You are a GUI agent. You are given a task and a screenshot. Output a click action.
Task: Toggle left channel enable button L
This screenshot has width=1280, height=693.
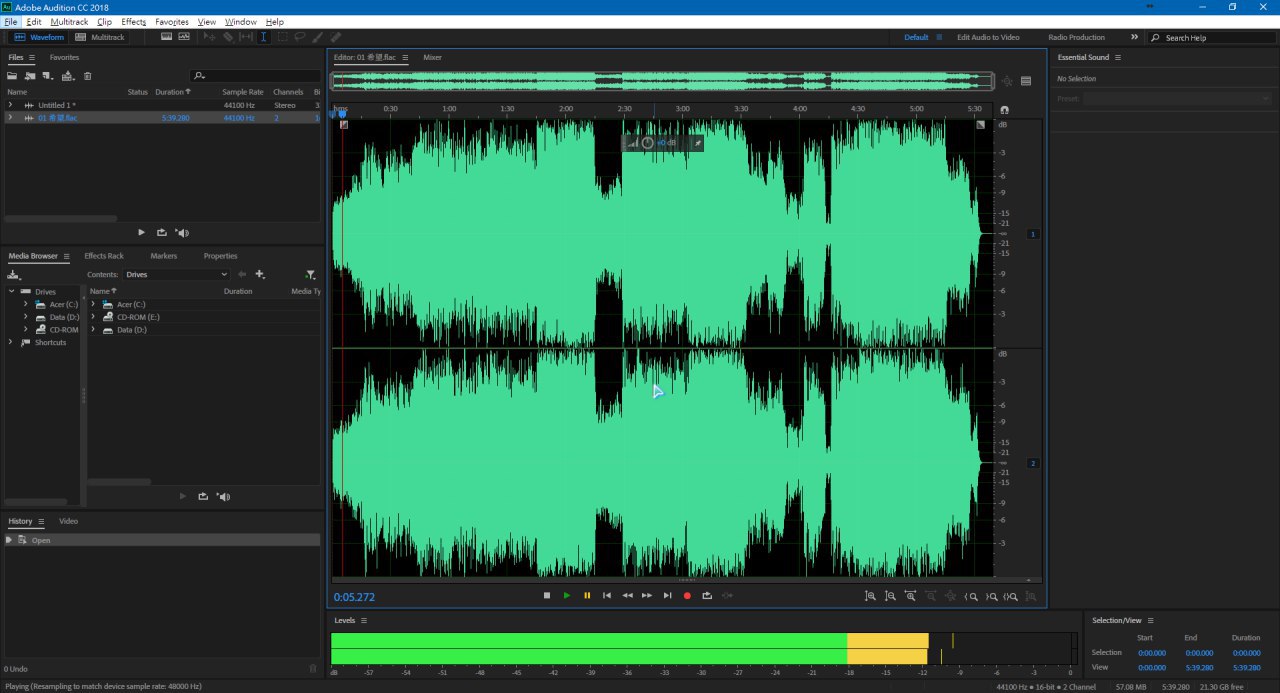pos(1034,234)
